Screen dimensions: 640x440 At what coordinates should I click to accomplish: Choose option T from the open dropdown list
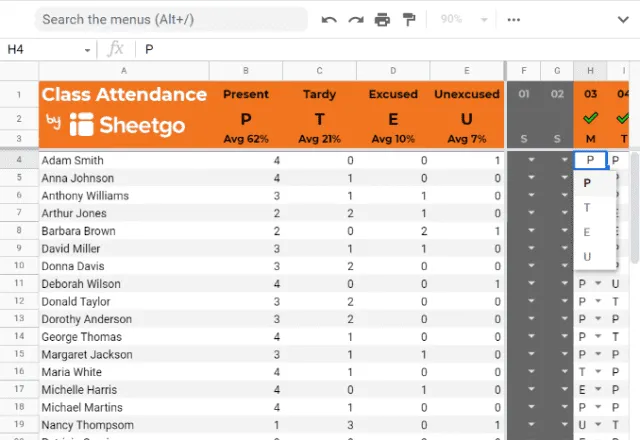(587, 208)
